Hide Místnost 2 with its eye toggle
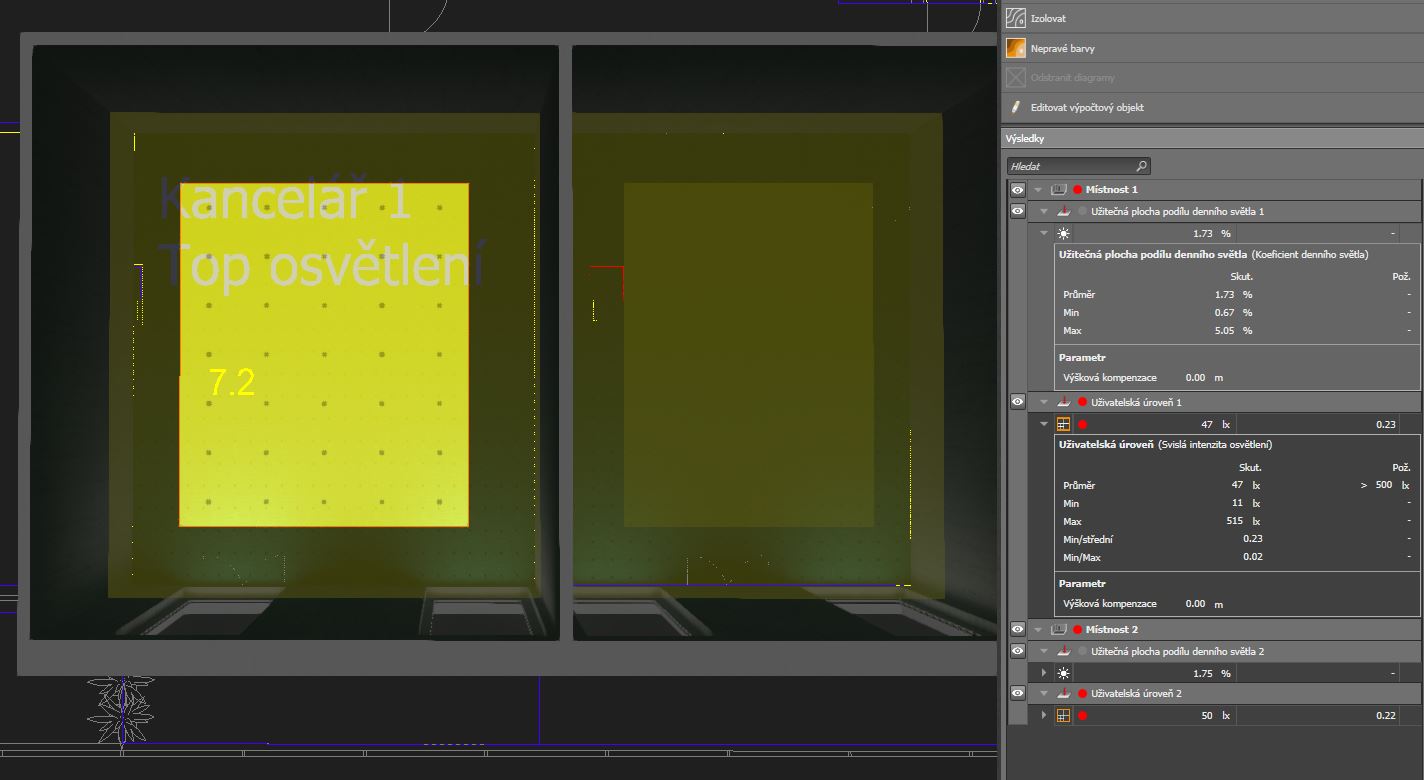This screenshot has width=1424, height=780. coord(1017,629)
